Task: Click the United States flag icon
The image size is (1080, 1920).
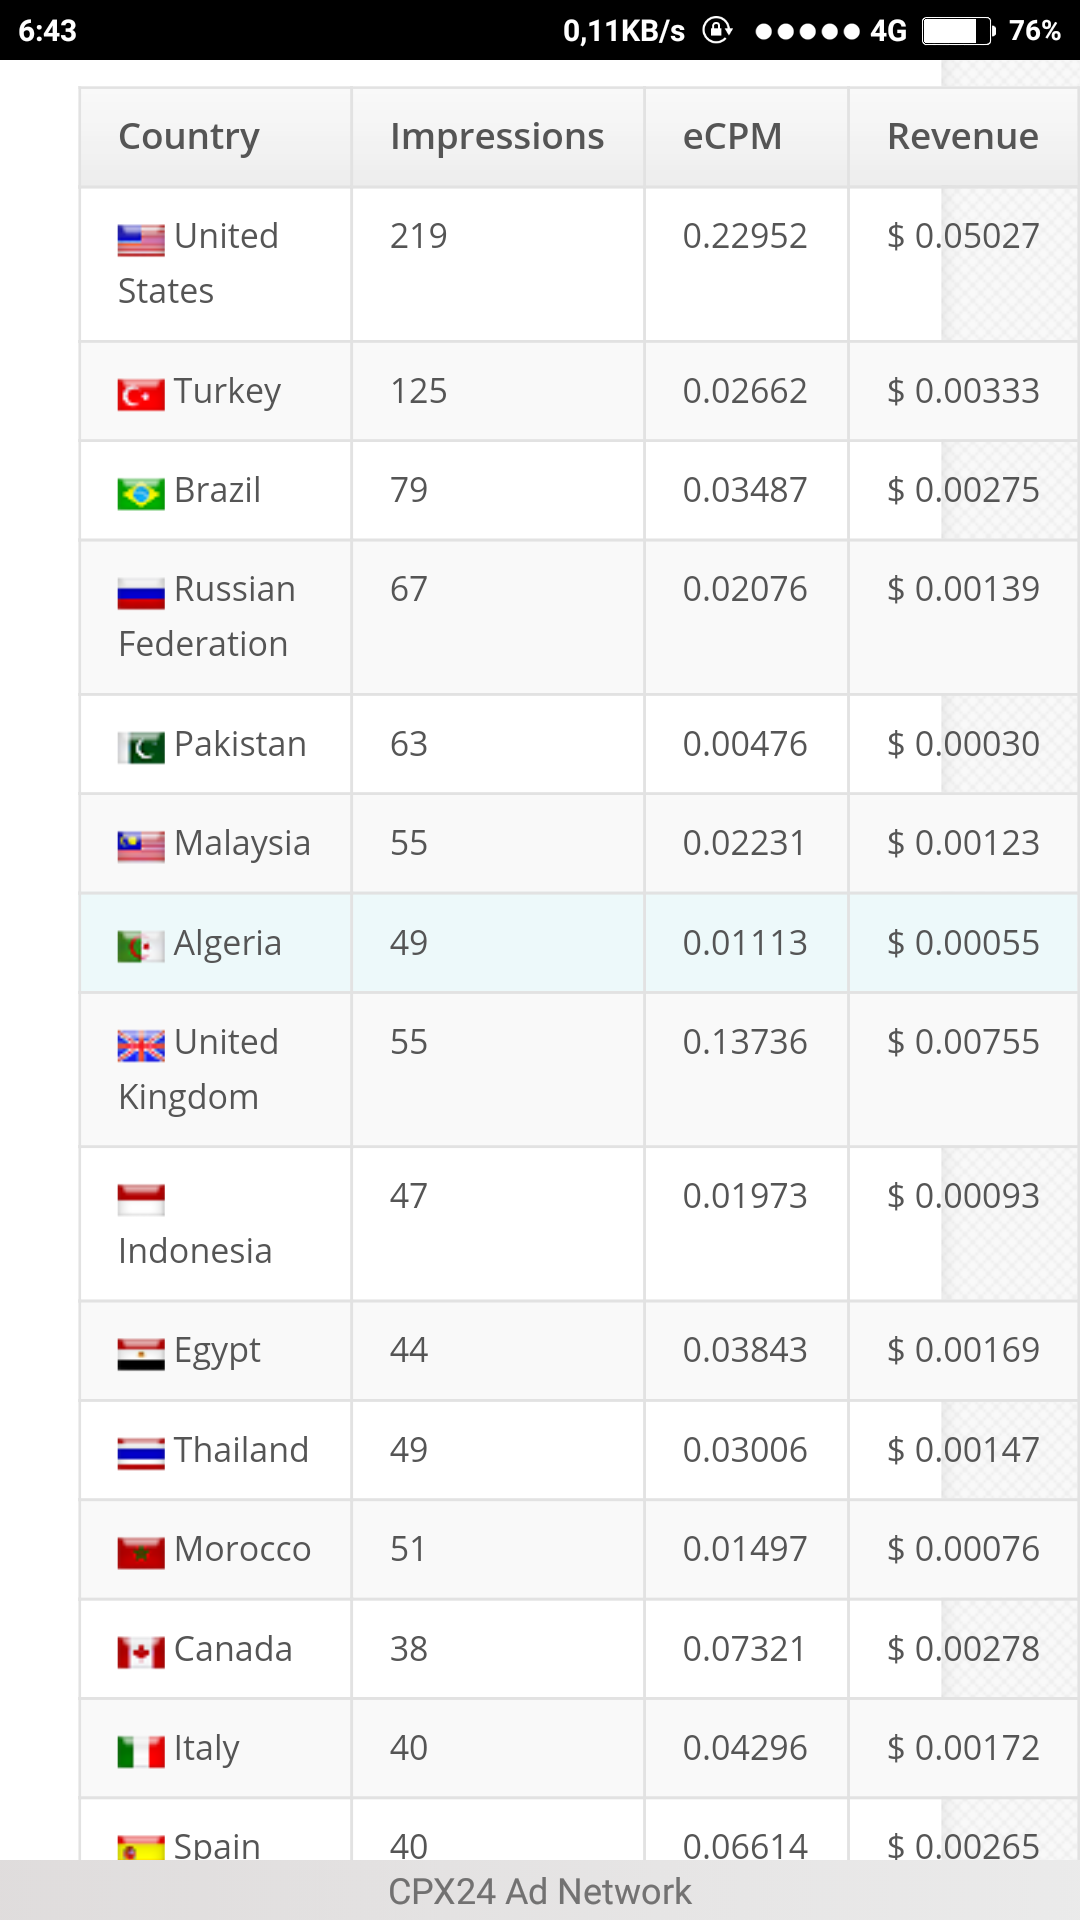Action: (x=141, y=240)
